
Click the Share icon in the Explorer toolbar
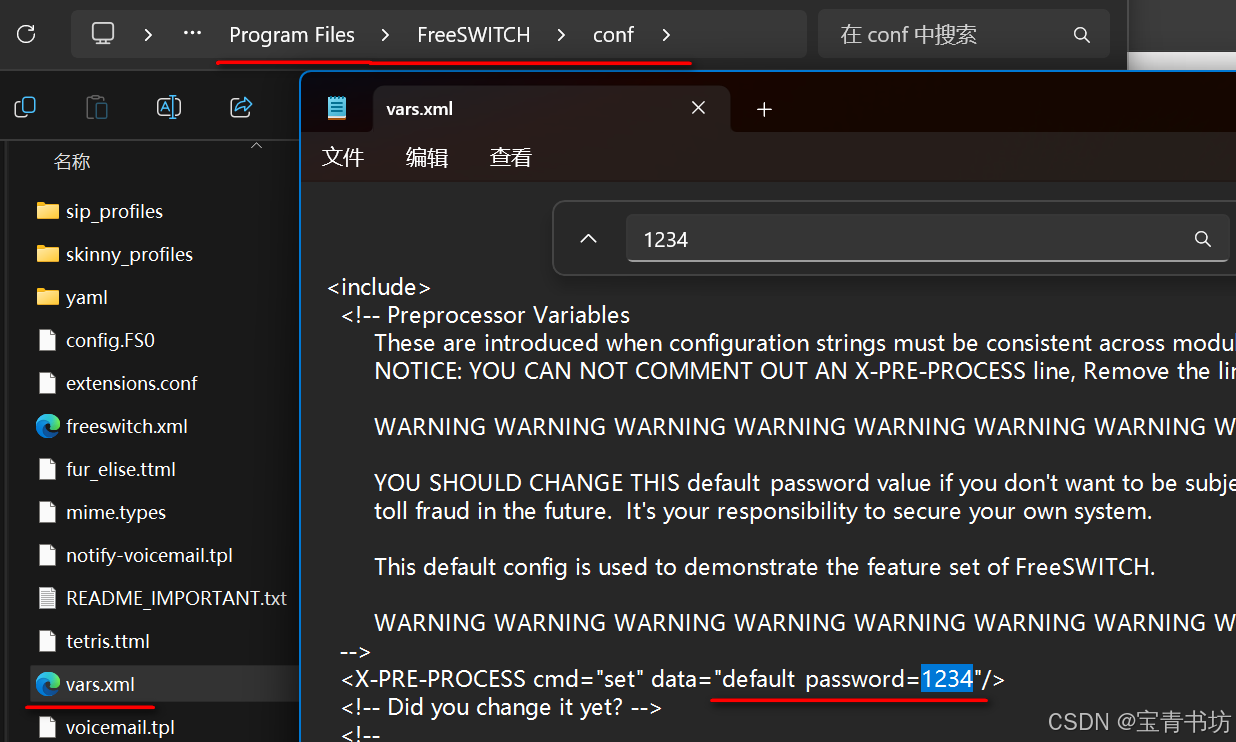pyautogui.click(x=241, y=107)
